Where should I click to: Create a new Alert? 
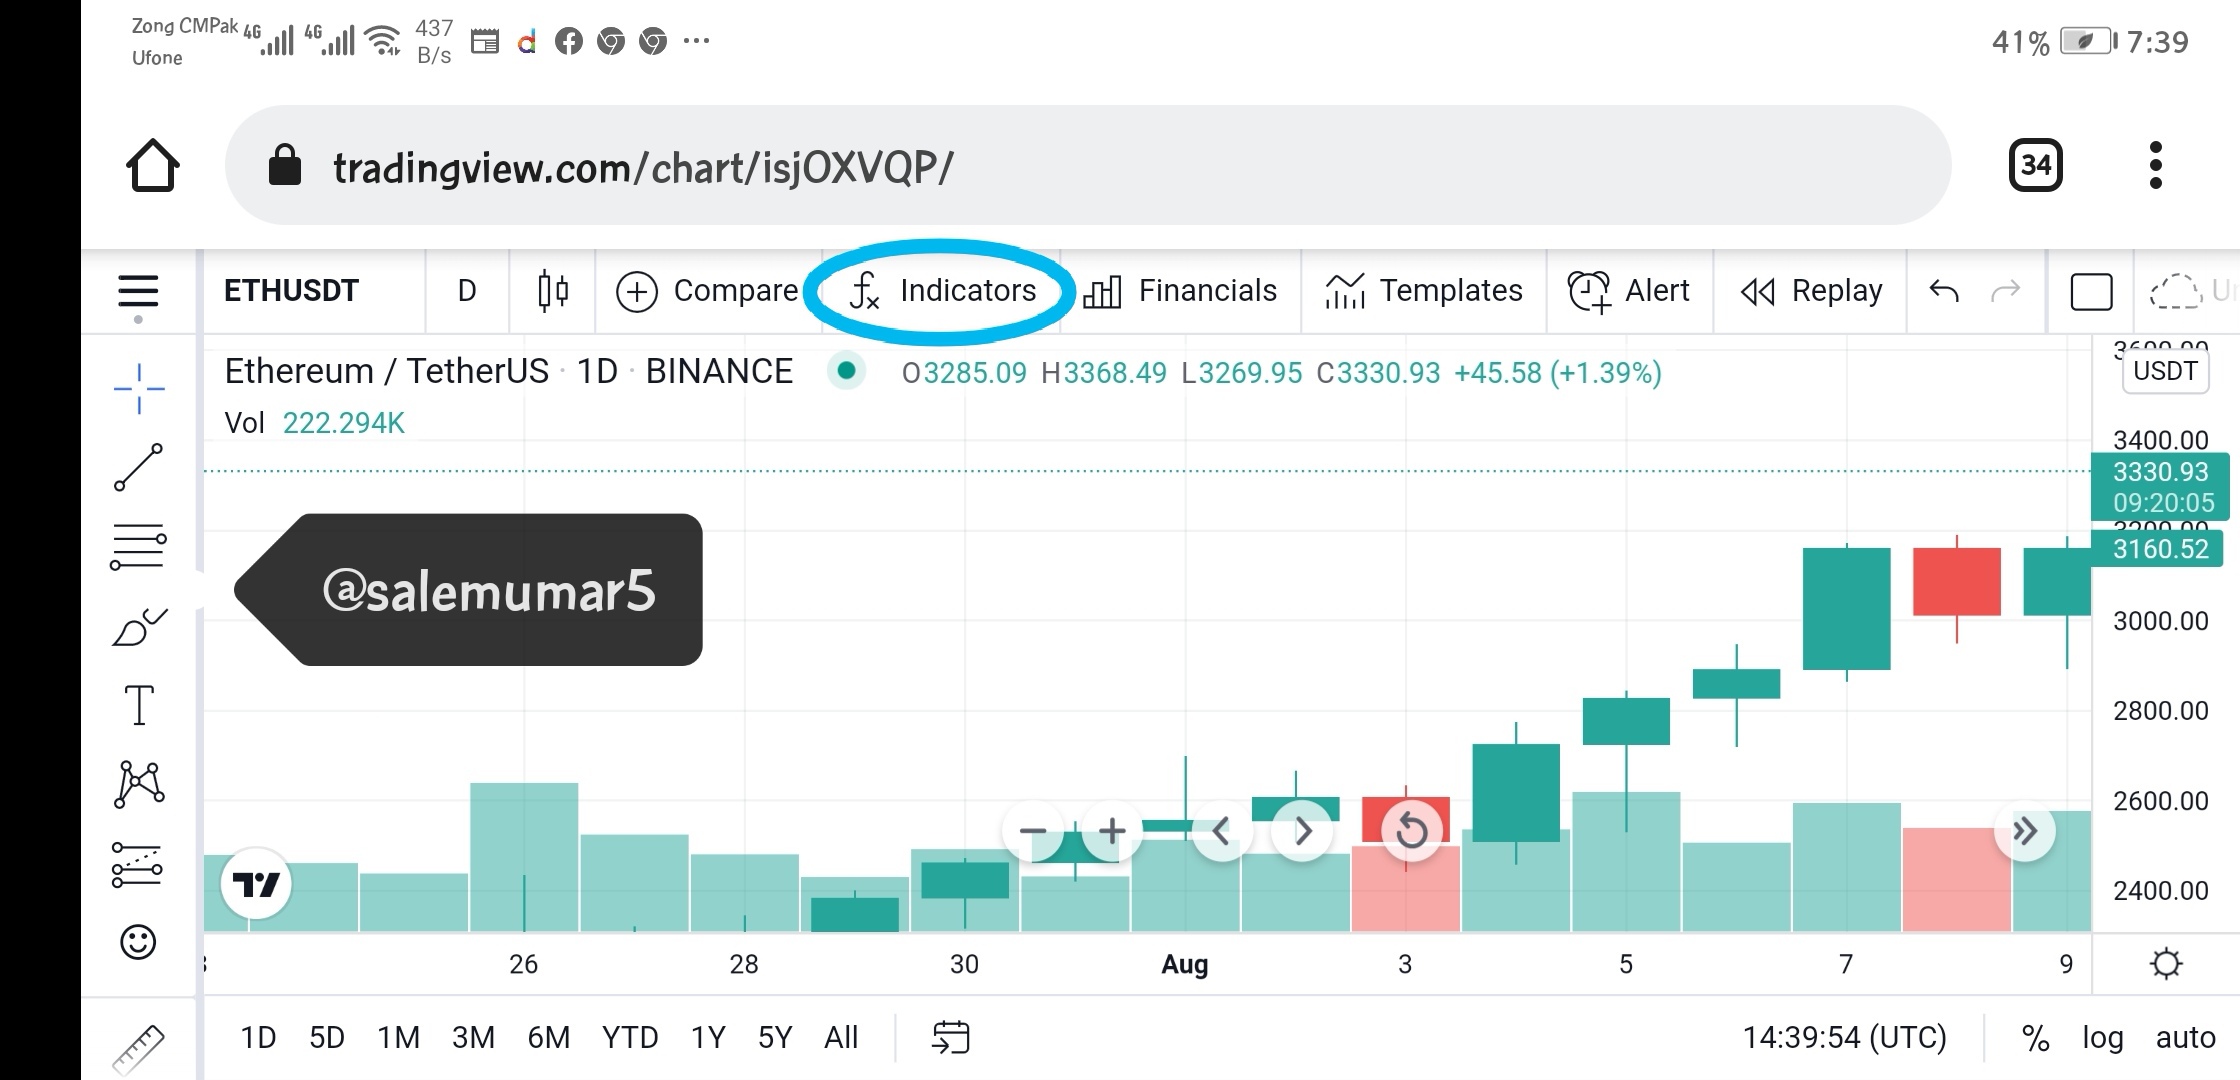click(1629, 291)
